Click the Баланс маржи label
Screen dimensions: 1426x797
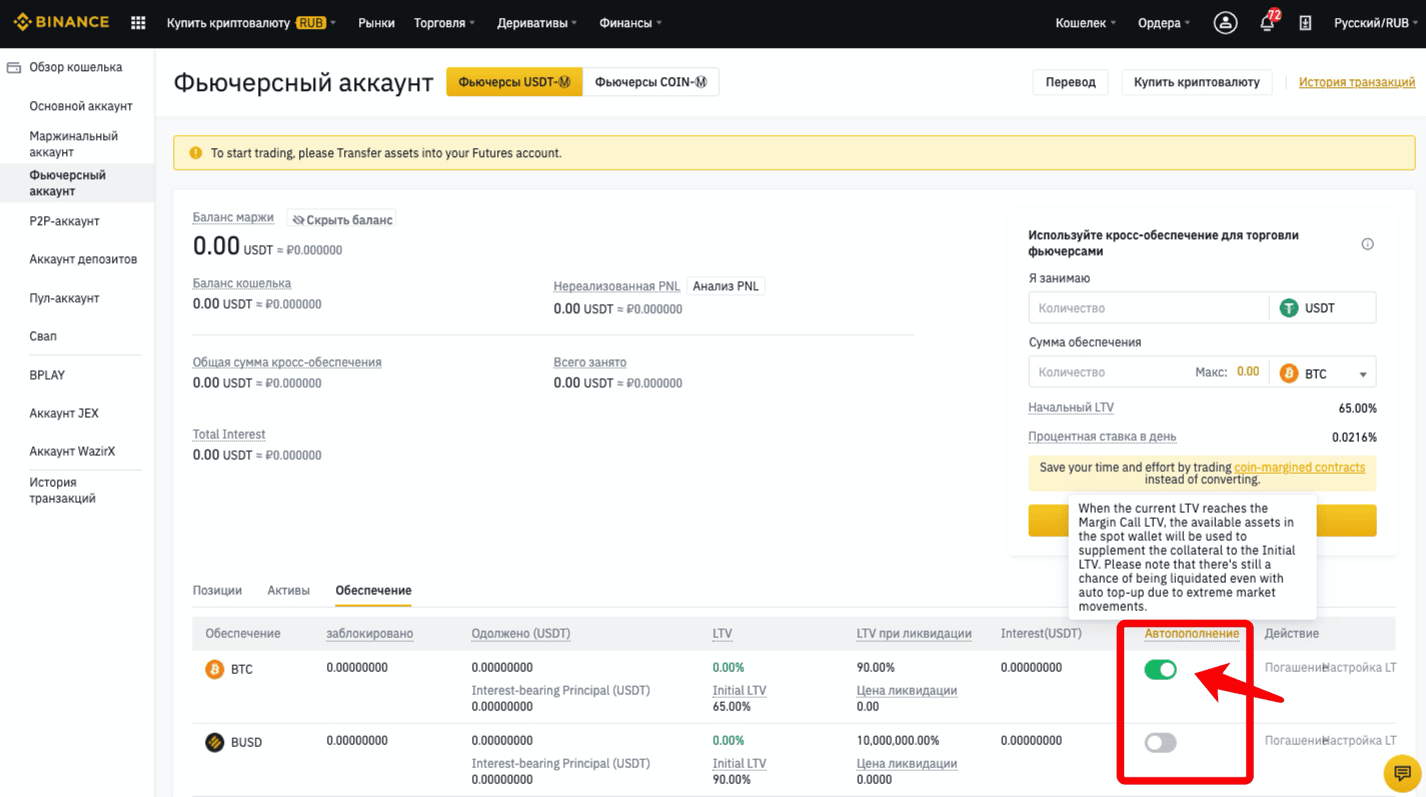coord(233,217)
